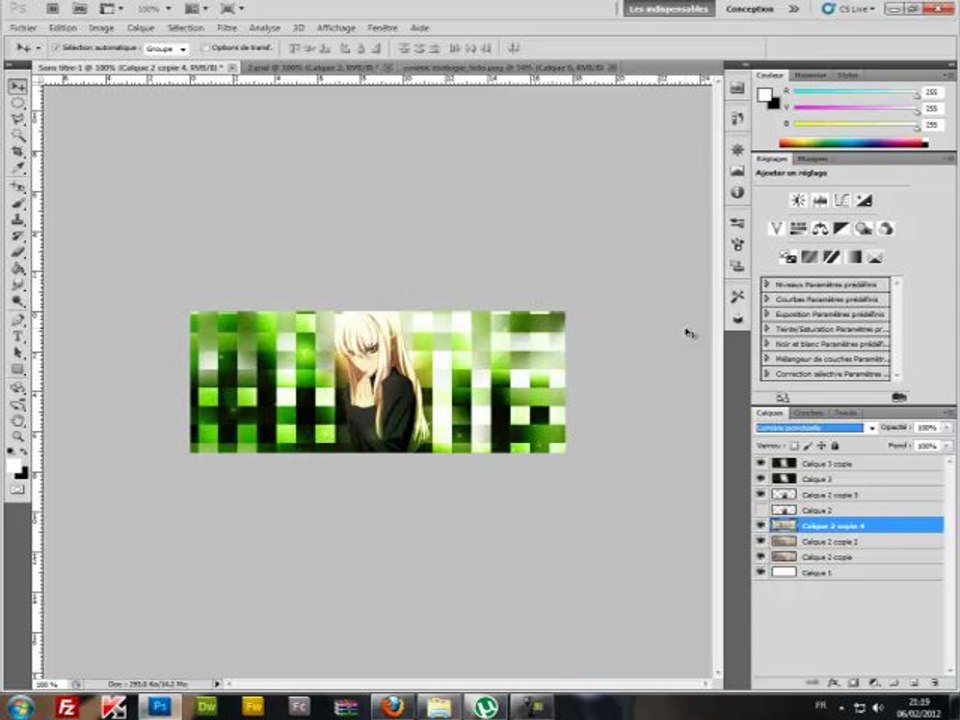Add a Brightness/Contrast adjustment (sun icon)
The image size is (960, 720).
pos(798,200)
